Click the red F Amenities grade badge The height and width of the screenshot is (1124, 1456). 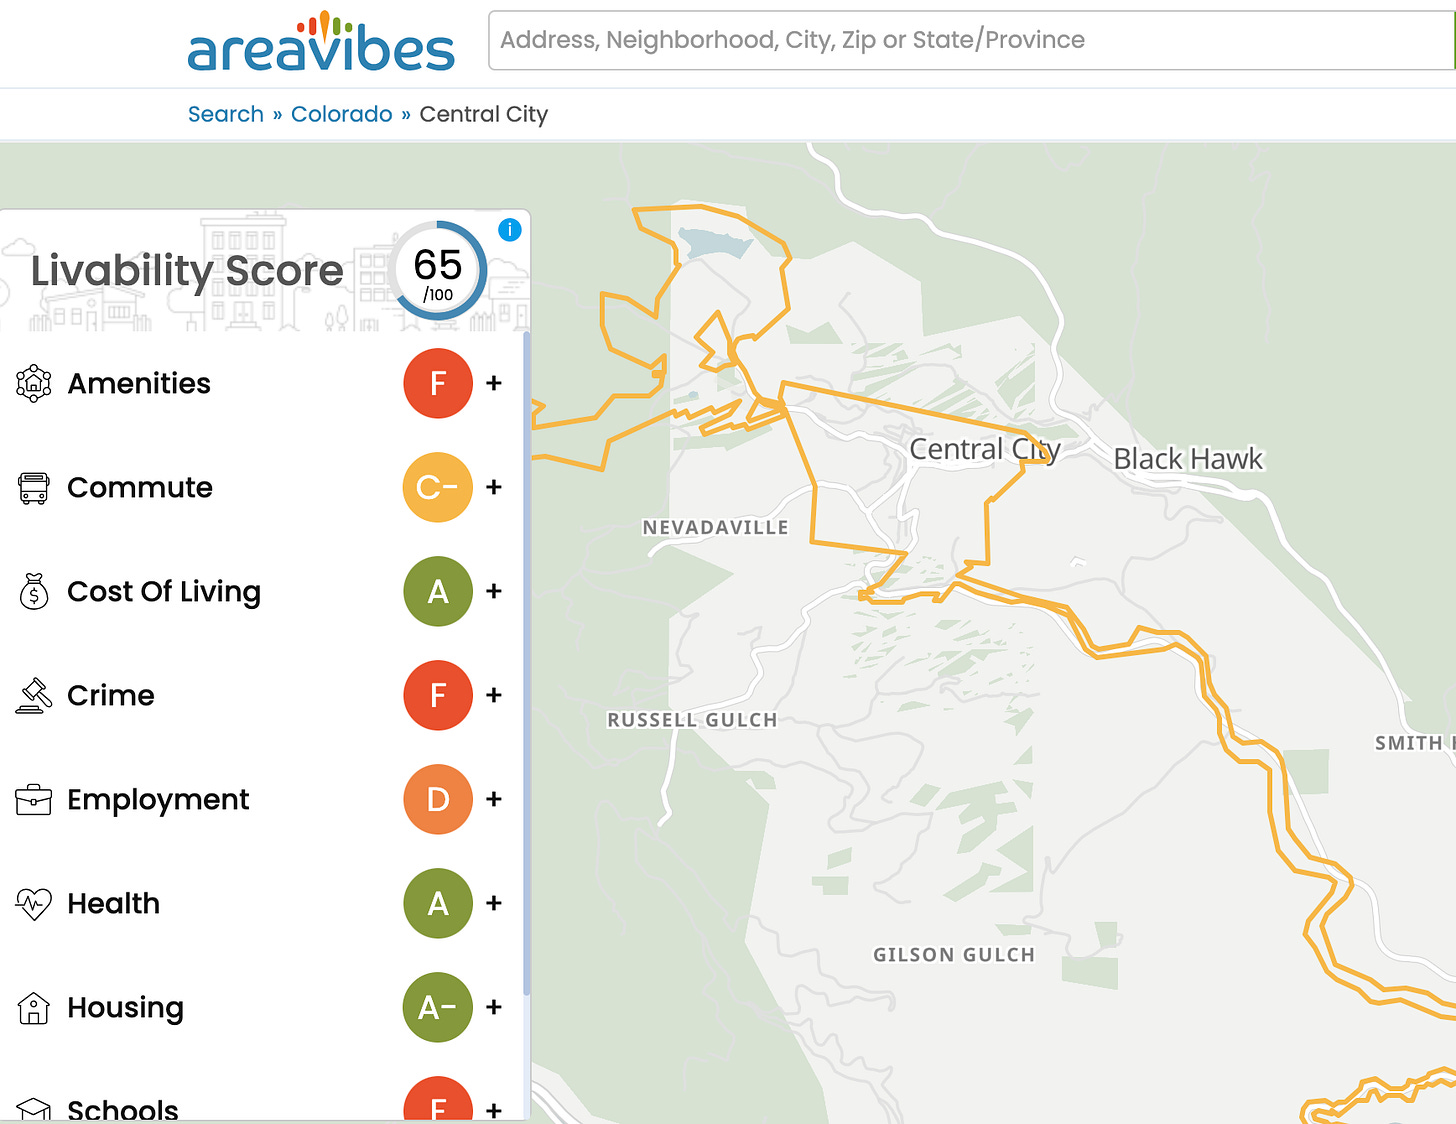[438, 383]
